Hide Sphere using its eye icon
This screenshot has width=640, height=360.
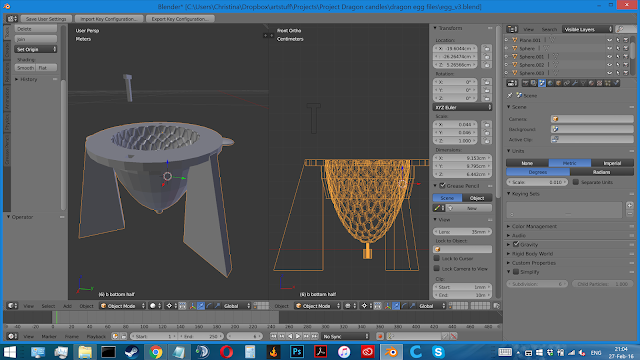coord(609,48)
